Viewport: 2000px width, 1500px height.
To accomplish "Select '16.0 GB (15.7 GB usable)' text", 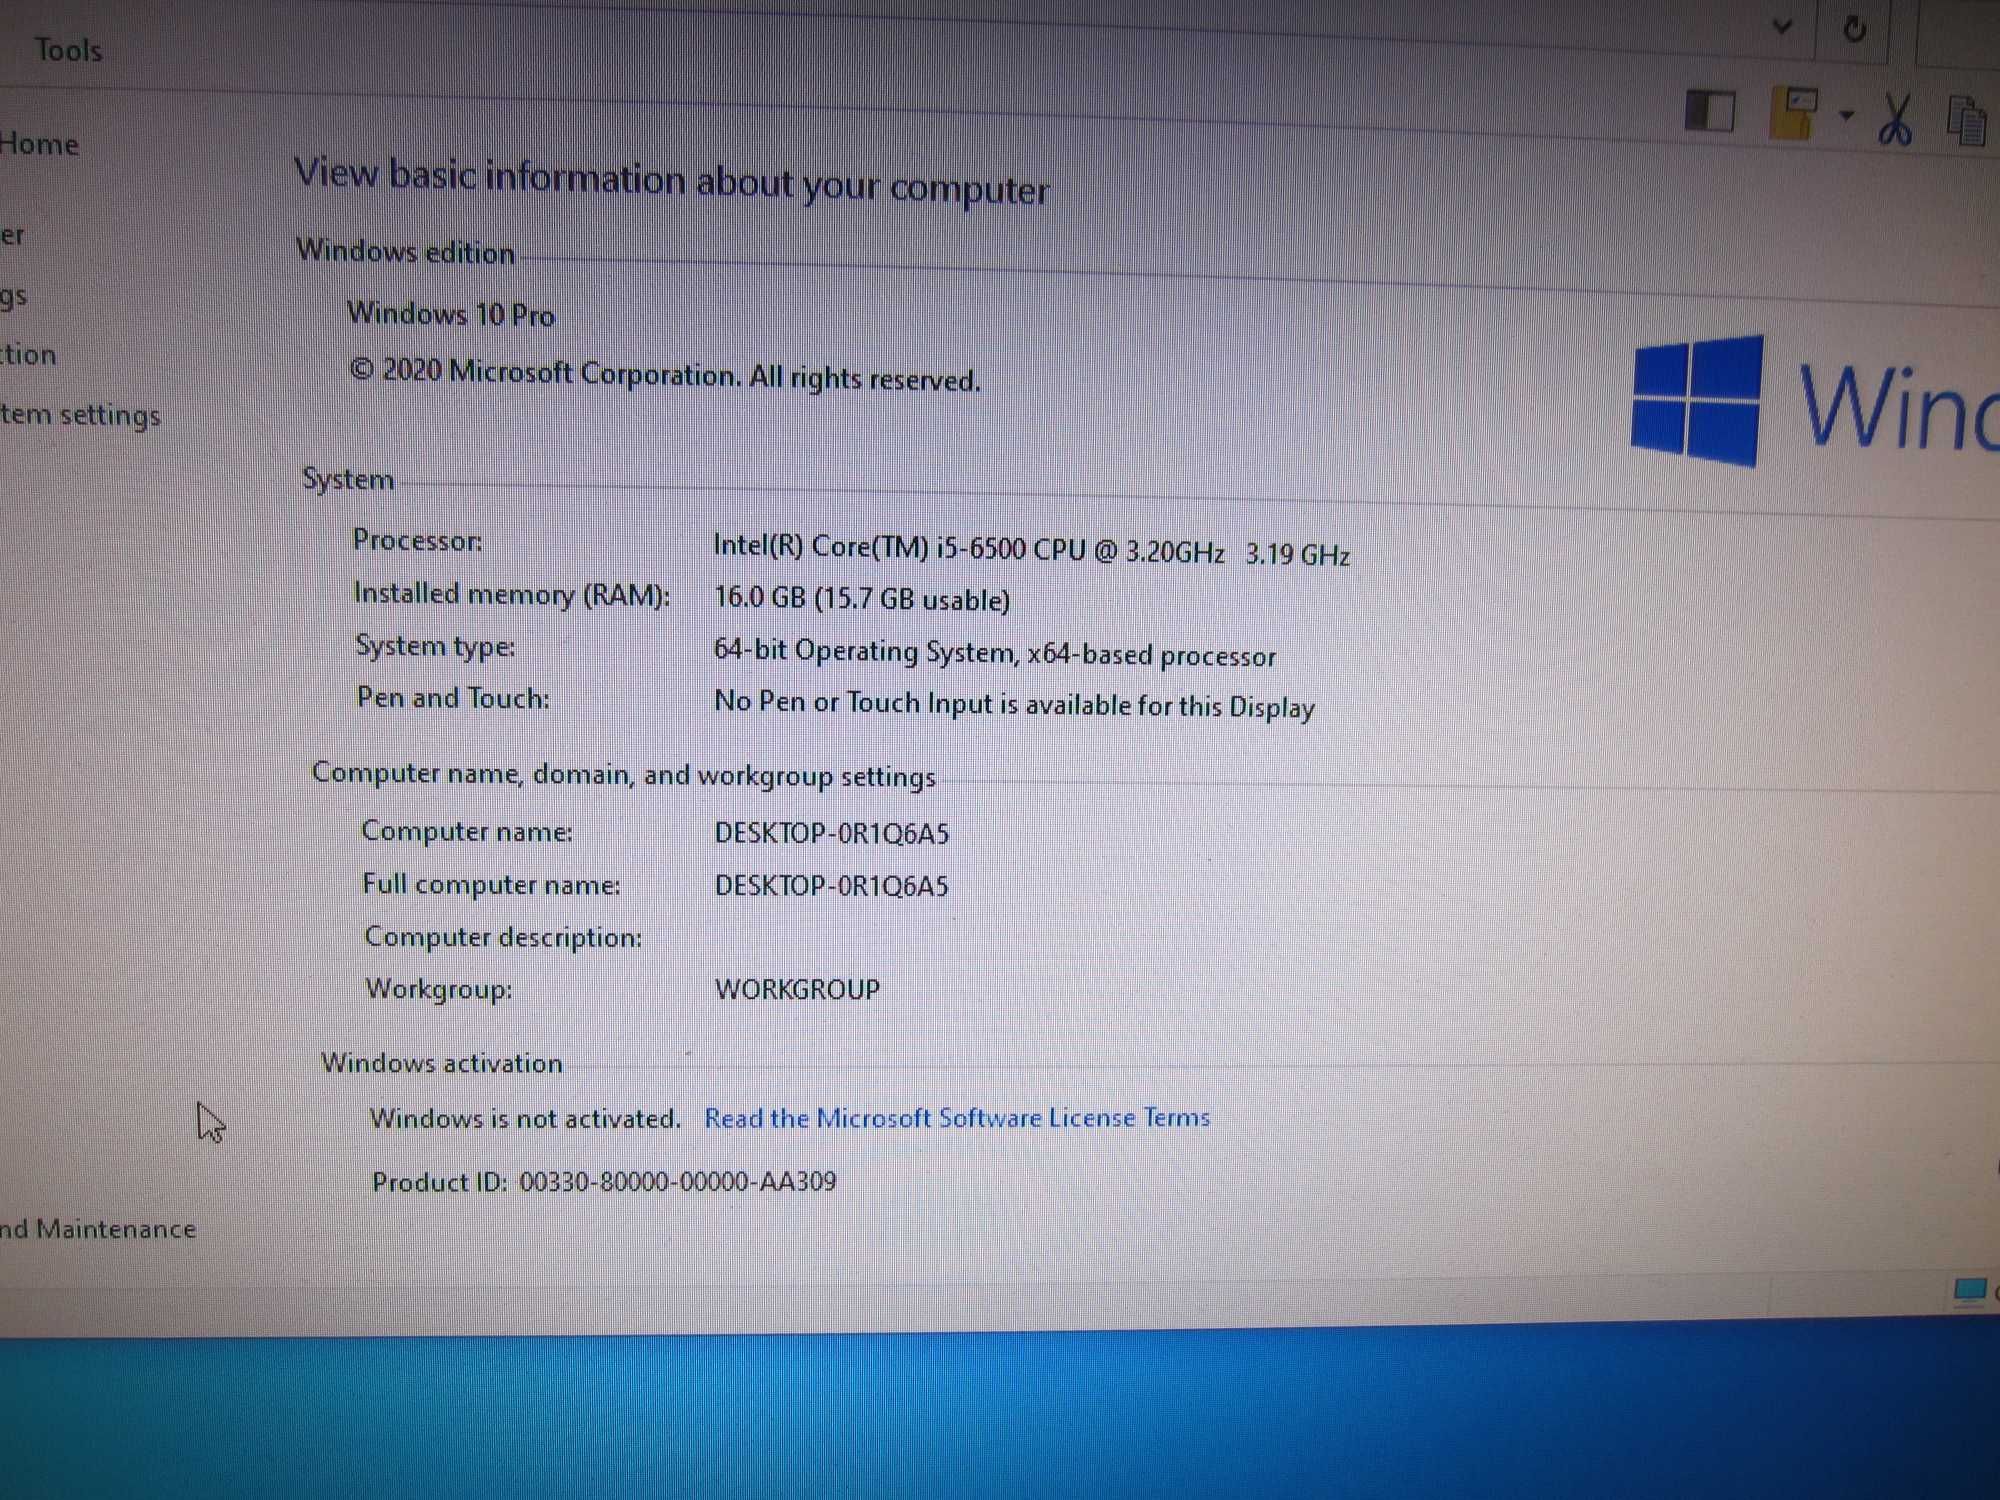I will tap(862, 598).
